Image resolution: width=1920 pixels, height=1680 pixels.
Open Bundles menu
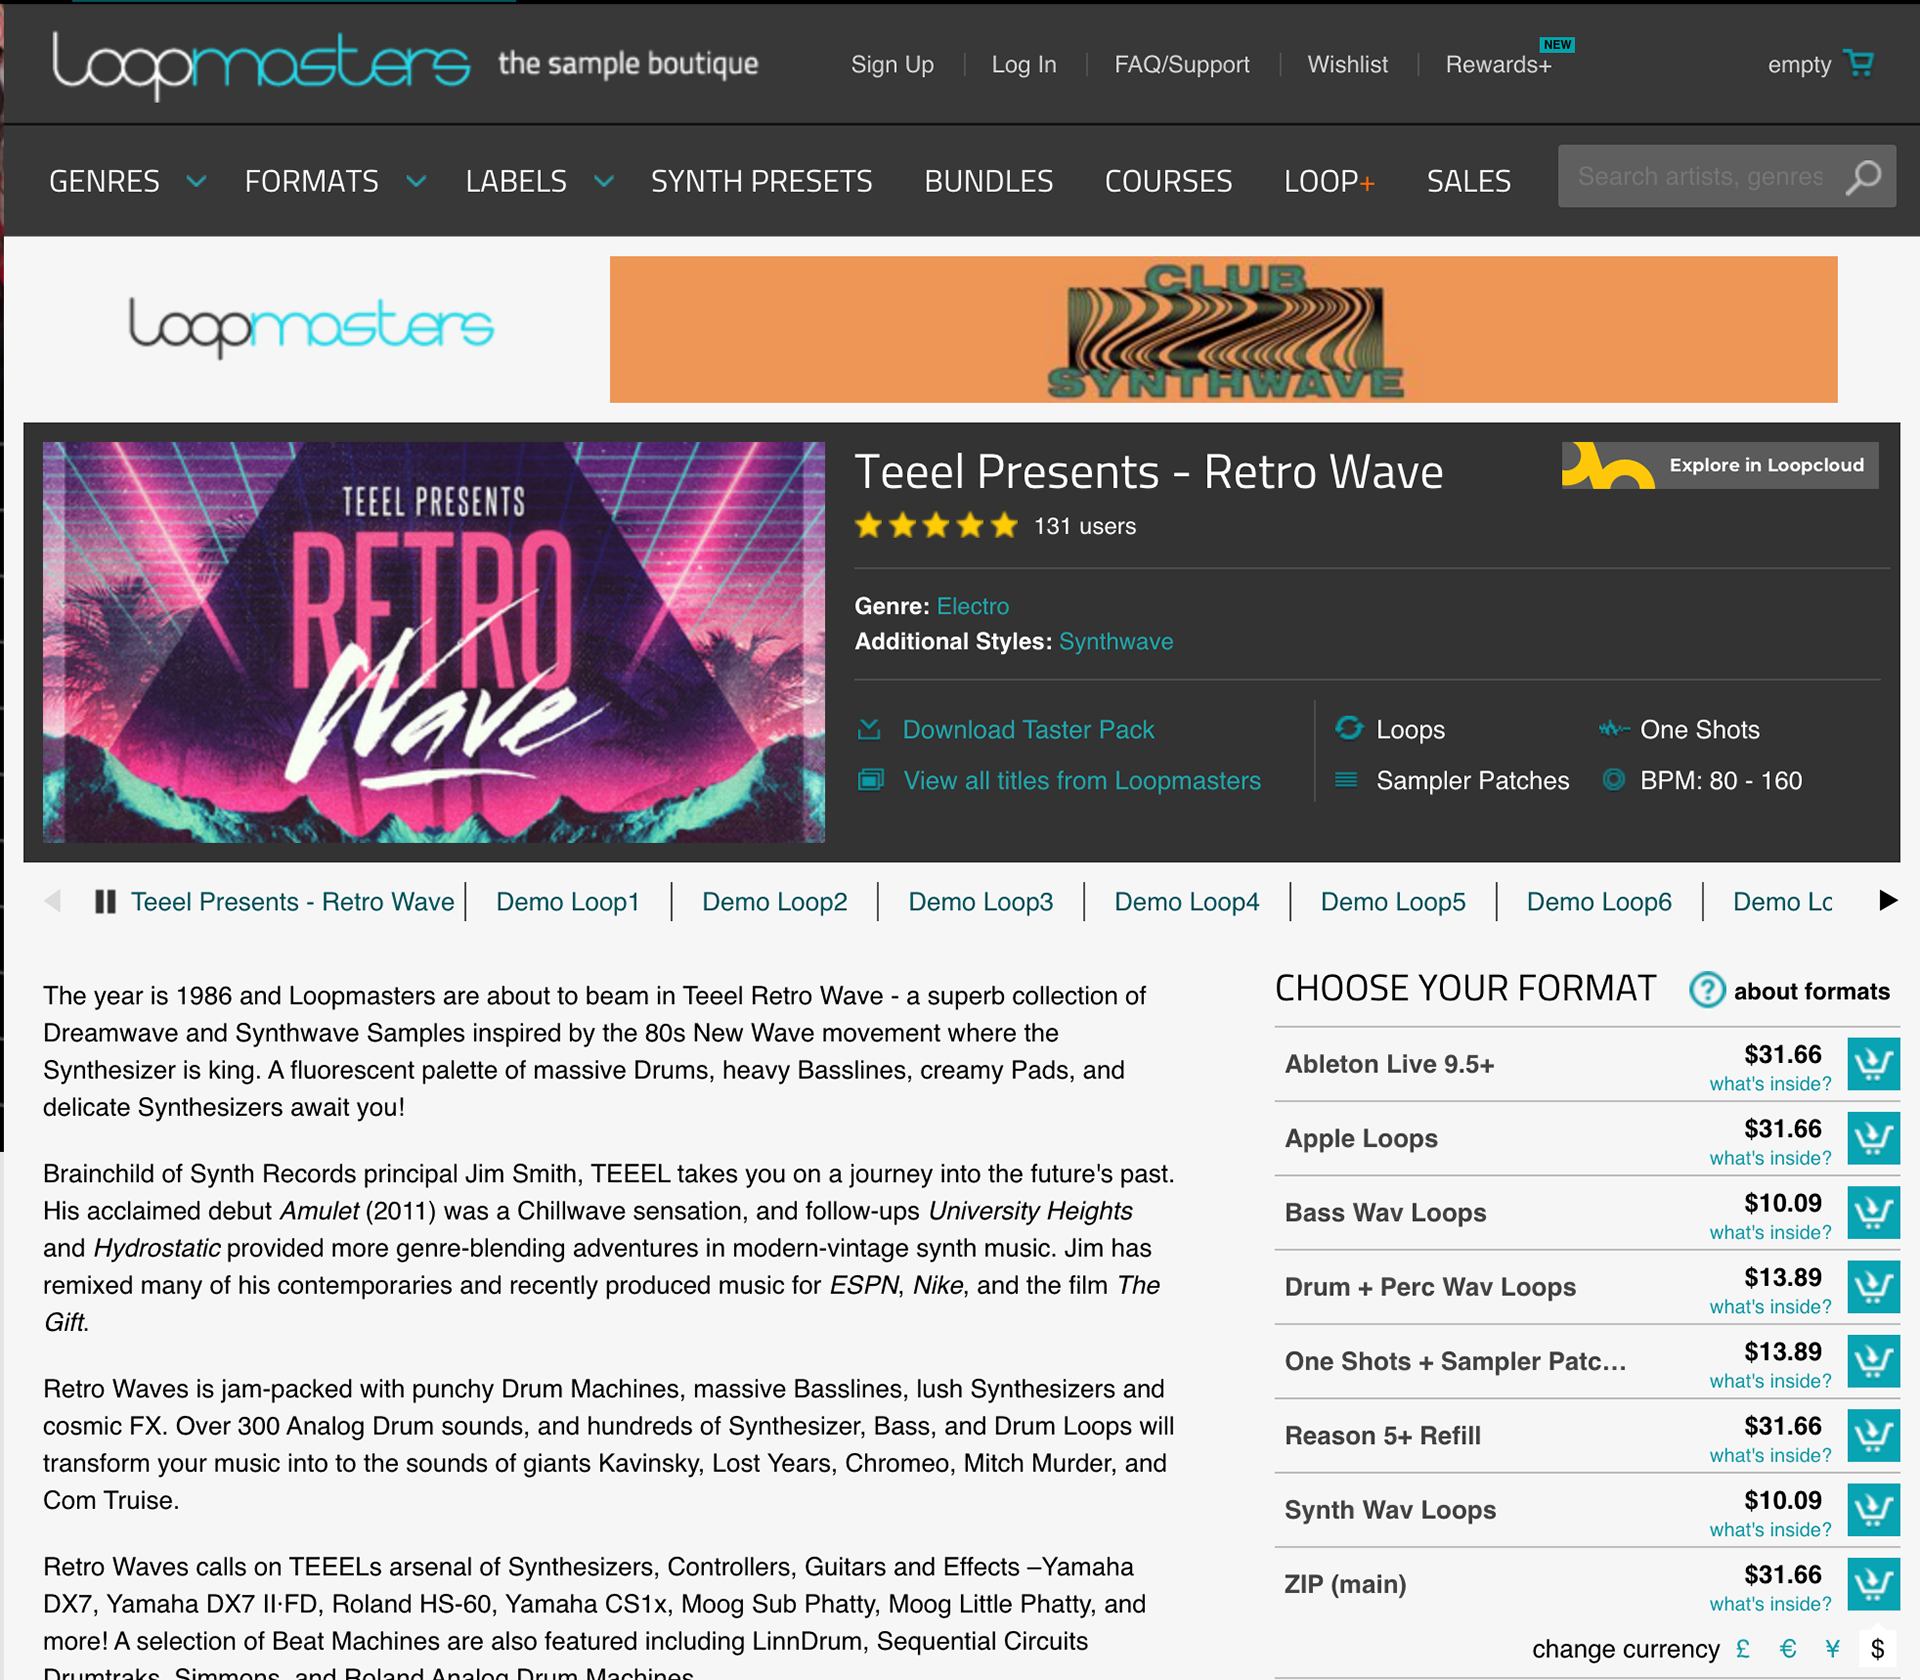988,181
